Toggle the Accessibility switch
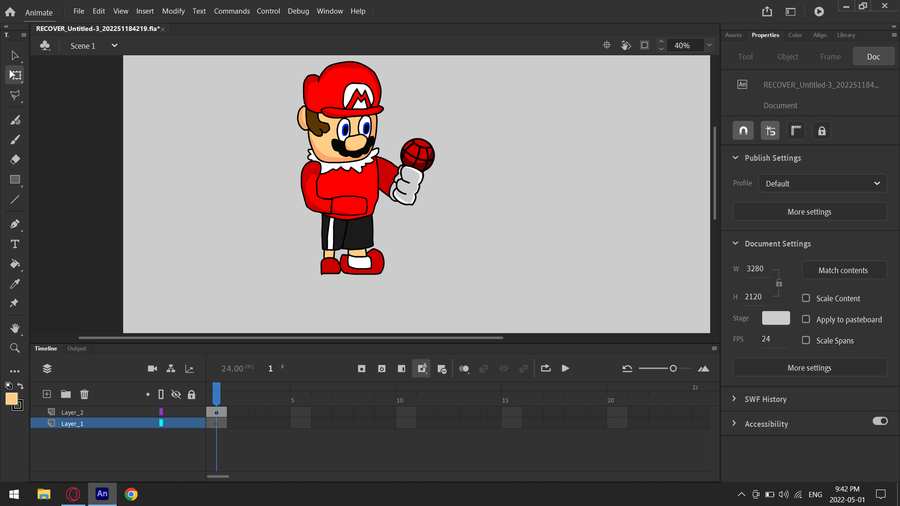Screen dimensions: 900x506 [x=880, y=422]
